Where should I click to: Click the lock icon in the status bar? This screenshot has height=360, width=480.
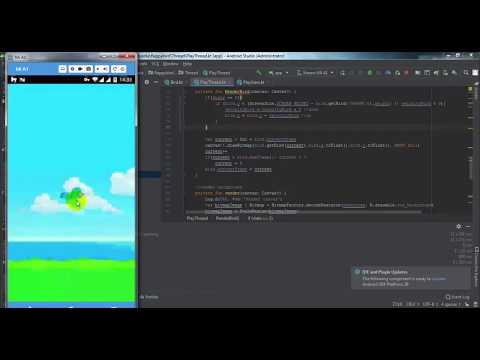[x=467, y=304]
